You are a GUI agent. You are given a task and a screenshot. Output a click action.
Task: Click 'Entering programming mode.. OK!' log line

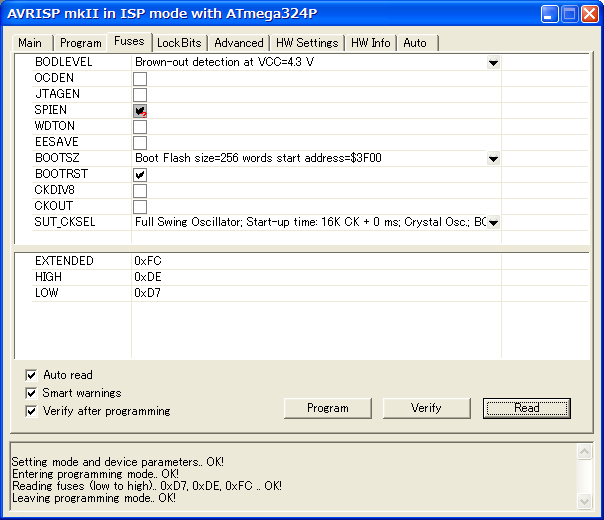[95, 474]
